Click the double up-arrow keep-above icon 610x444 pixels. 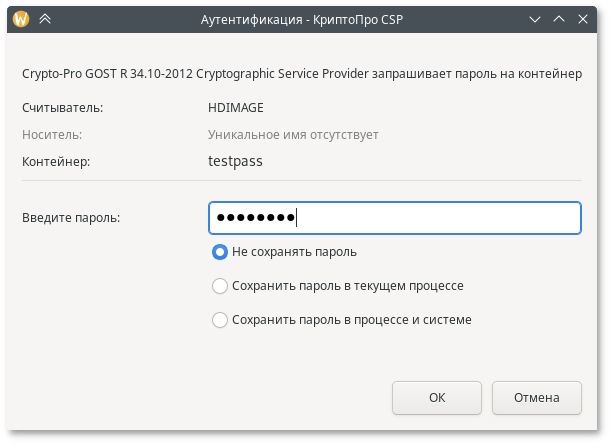coord(45,19)
